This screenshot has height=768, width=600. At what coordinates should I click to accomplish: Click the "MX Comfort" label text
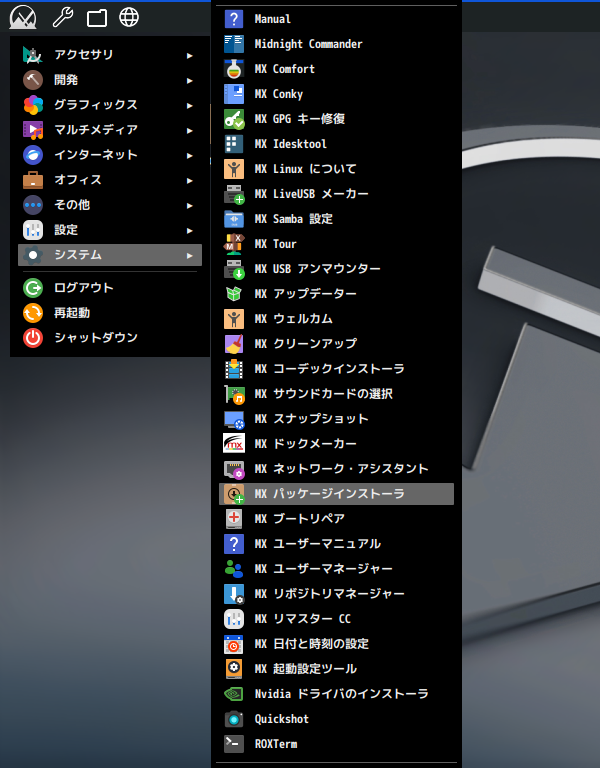pos(285,69)
